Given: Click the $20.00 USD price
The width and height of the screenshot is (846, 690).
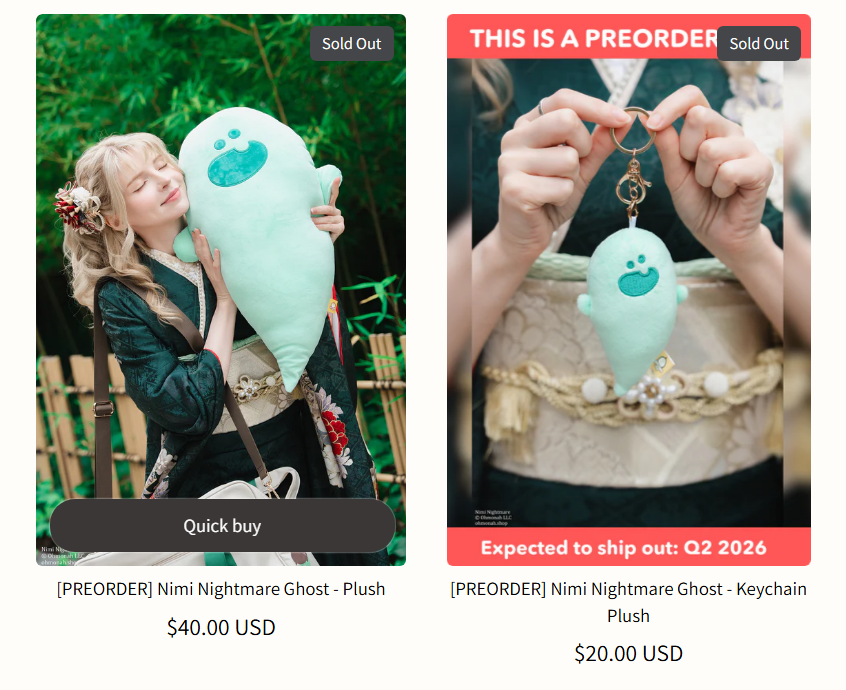Looking at the screenshot, I should [x=629, y=653].
